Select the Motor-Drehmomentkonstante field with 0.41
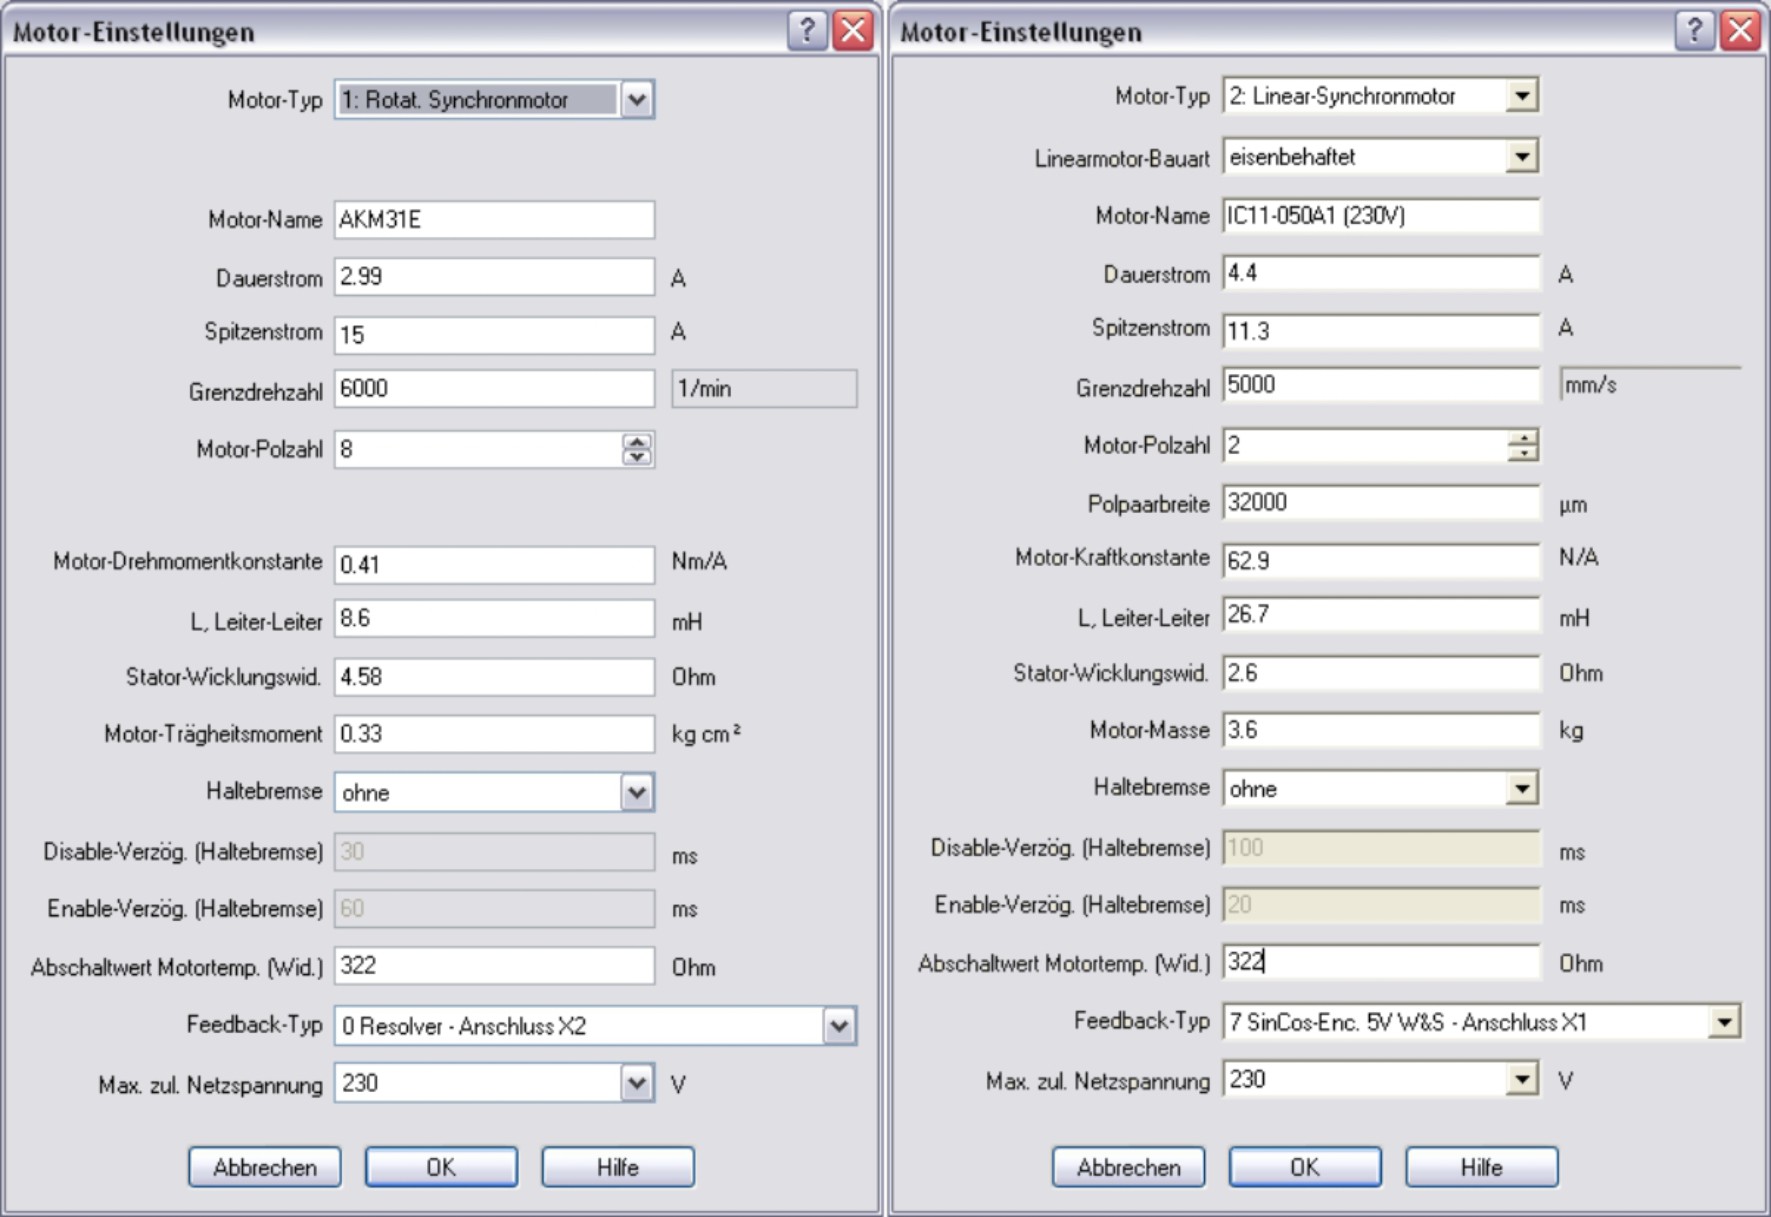 coord(494,565)
